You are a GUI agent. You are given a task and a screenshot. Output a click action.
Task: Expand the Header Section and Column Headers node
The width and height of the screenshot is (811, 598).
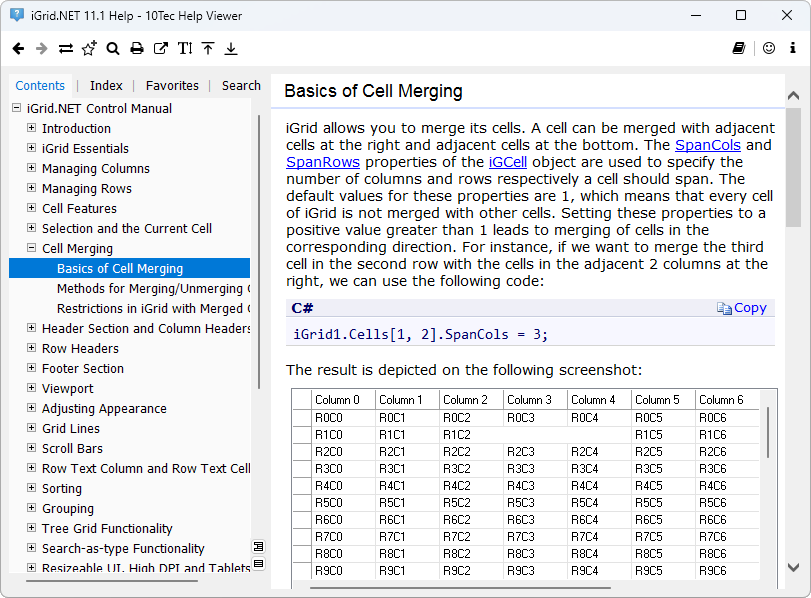(x=32, y=328)
